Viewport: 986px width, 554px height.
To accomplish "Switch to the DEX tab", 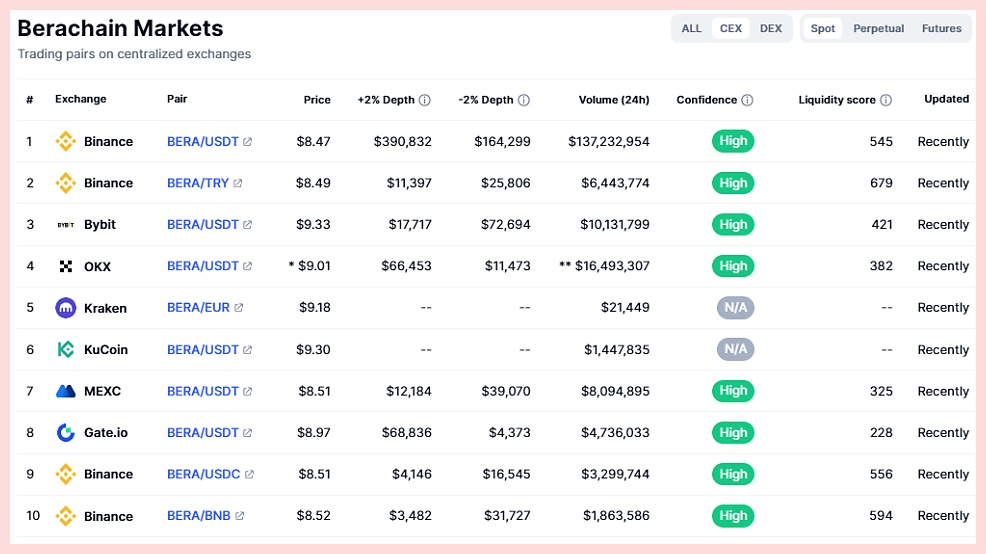I will 770,28.
